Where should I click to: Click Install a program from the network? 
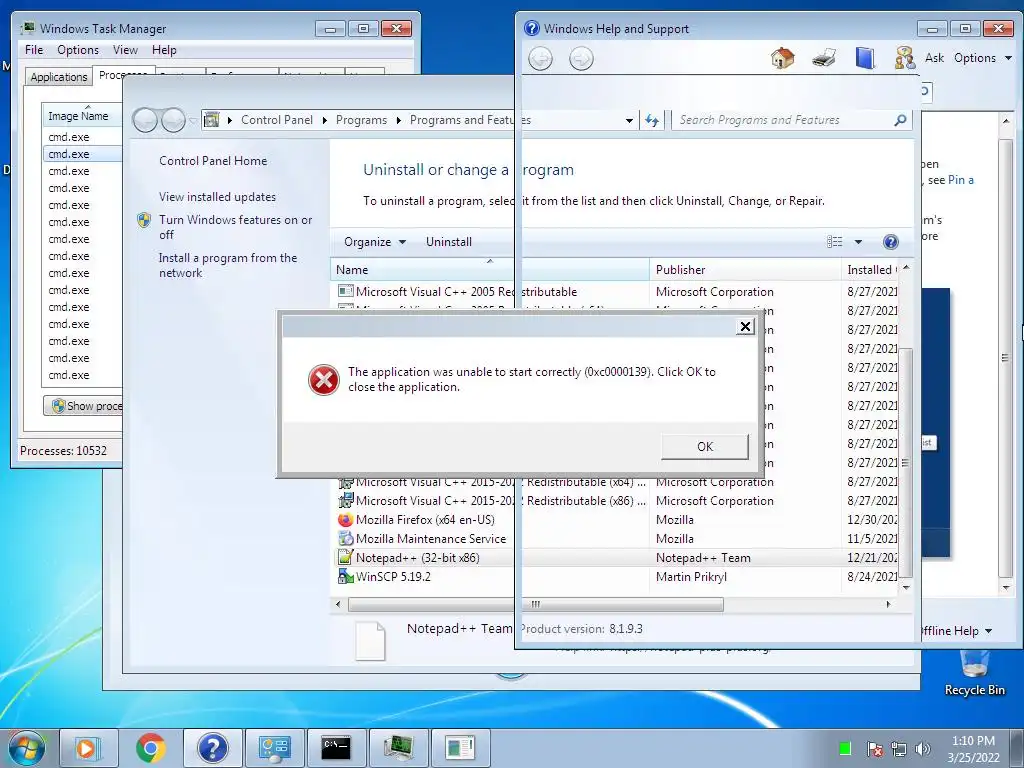tap(227, 265)
